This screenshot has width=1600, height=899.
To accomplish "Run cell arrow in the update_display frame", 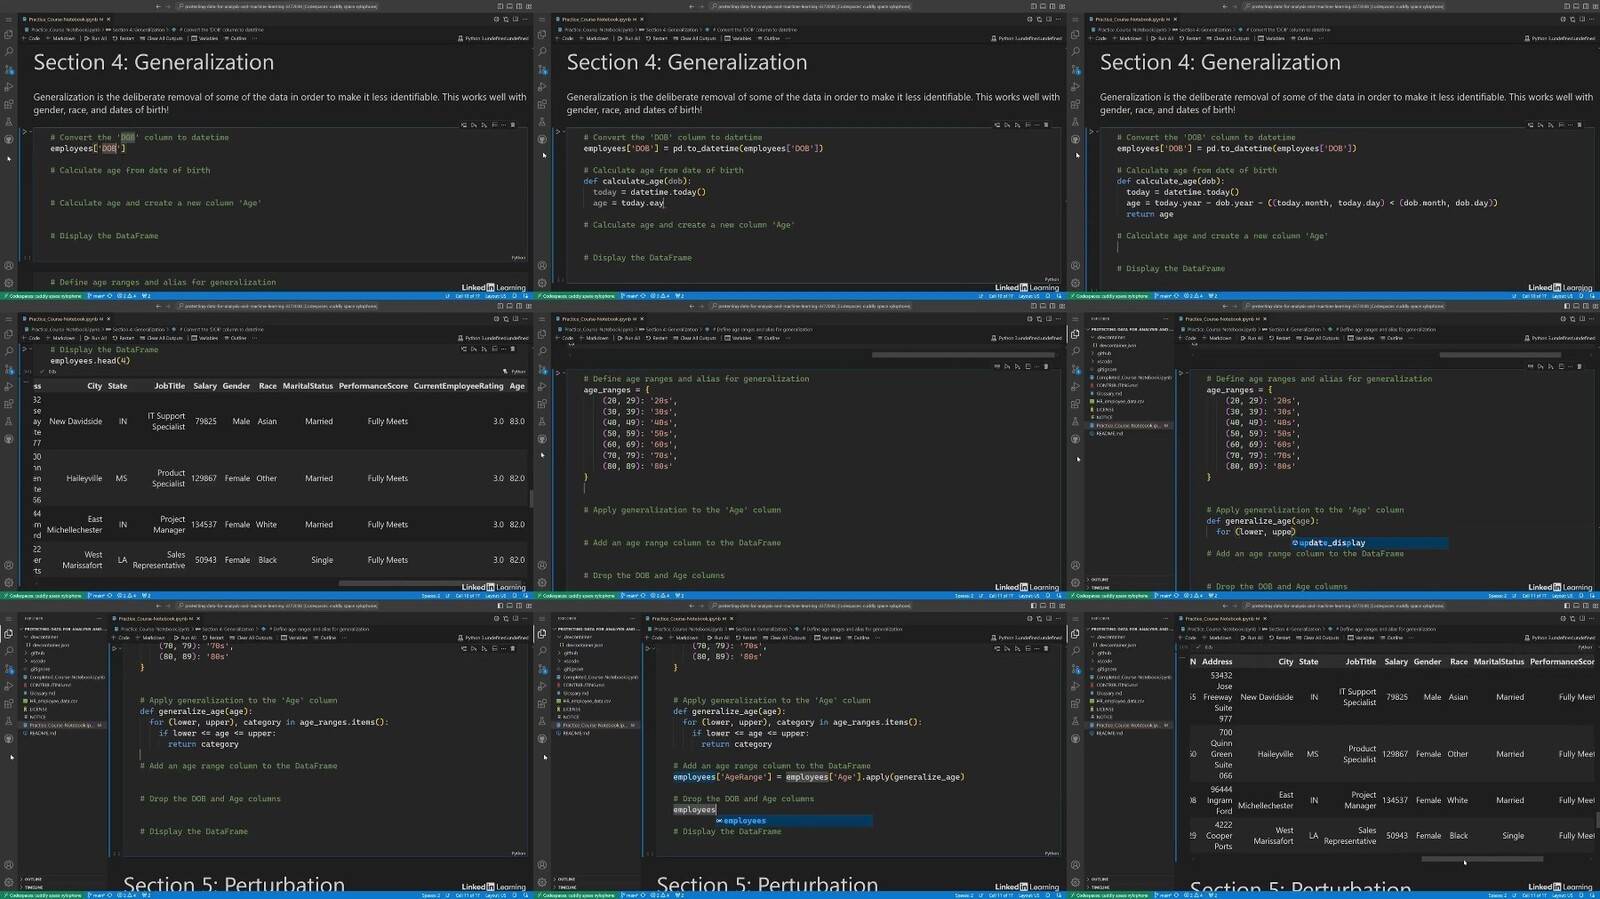I will click(1180, 372).
